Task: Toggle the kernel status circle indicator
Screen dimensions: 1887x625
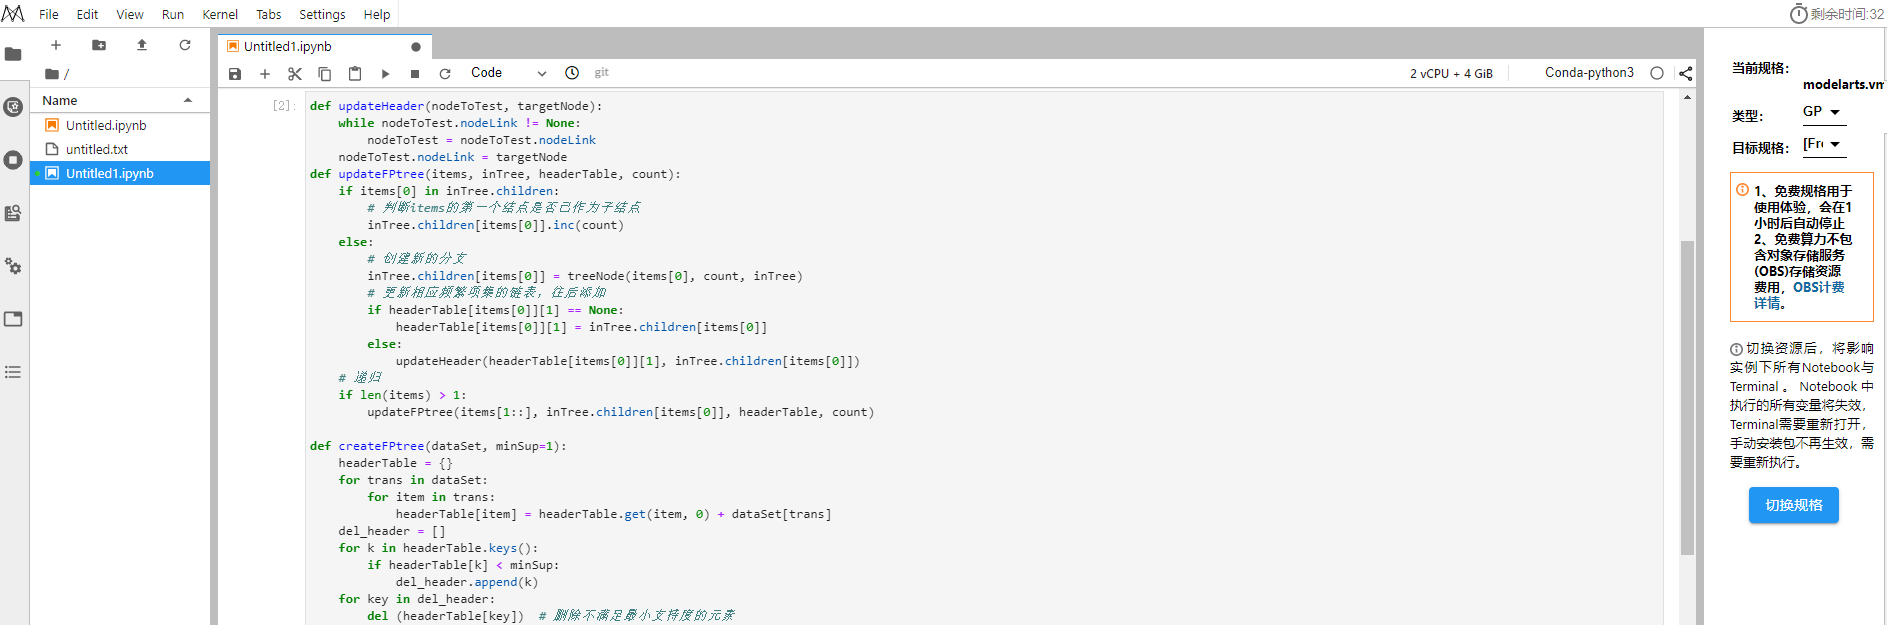Action: (x=1657, y=73)
